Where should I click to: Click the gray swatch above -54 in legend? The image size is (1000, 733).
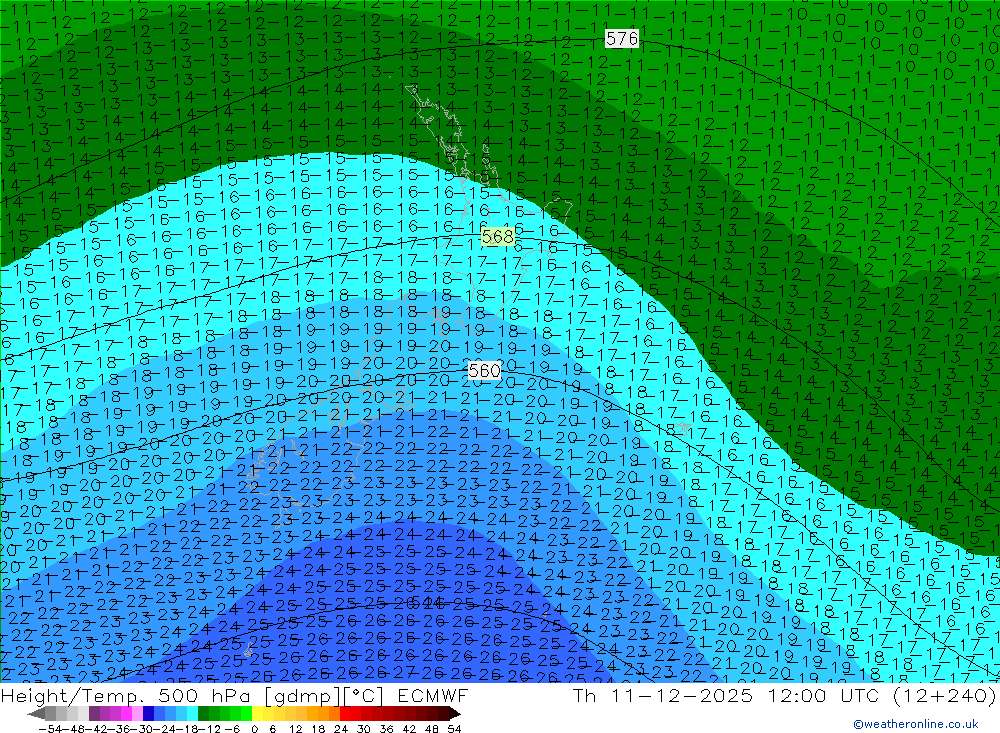pos(50,714)
